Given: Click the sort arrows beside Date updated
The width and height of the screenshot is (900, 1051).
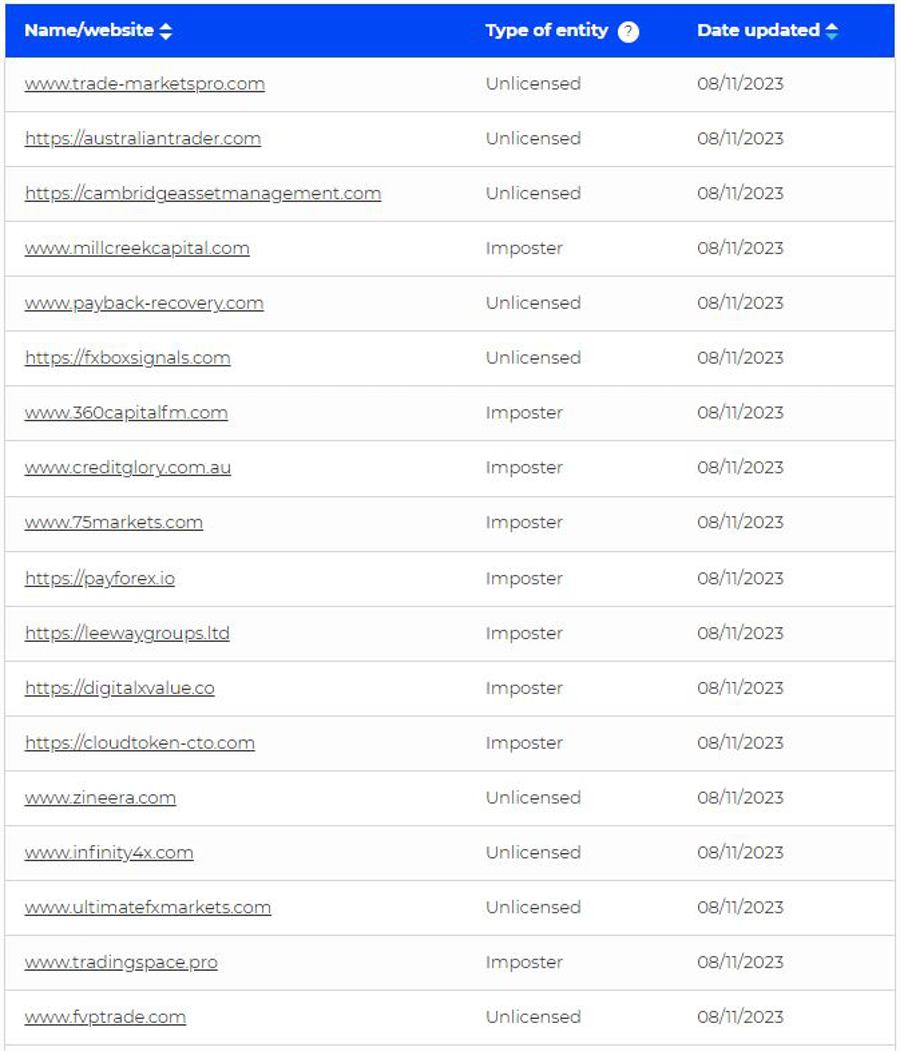Looking at the screenshot, I should pyautogui.click(x=831, y=31).
